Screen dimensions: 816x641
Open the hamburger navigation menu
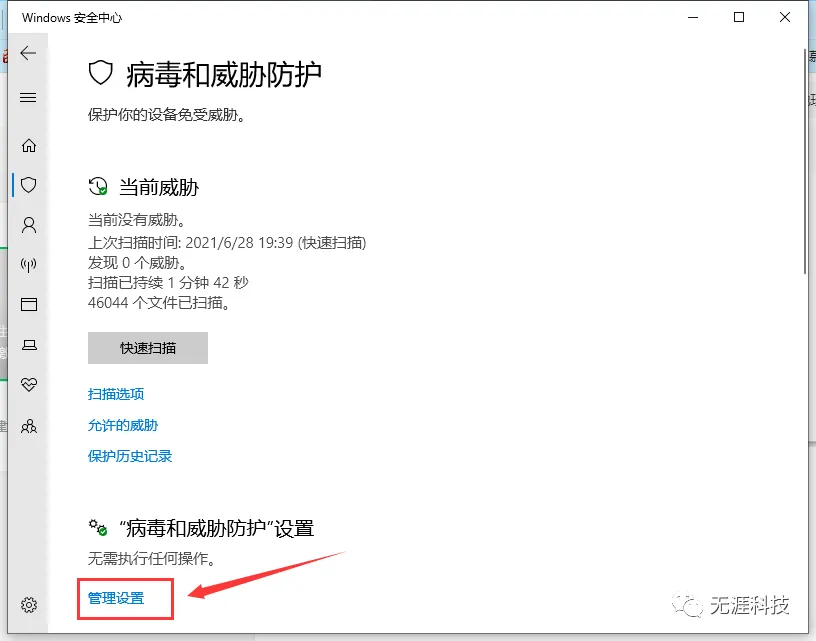[x=28, y=97]
